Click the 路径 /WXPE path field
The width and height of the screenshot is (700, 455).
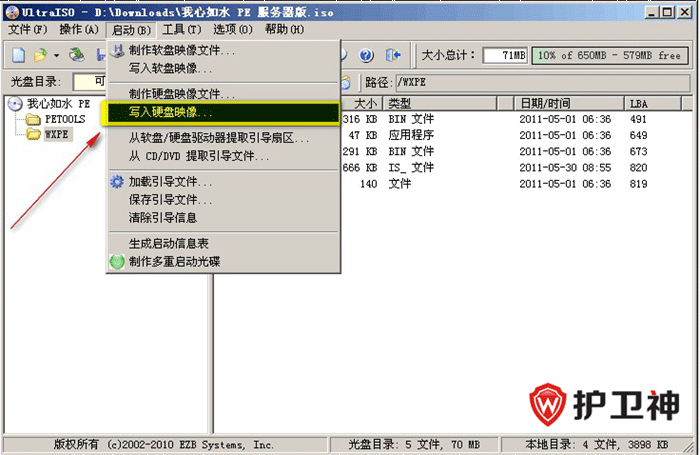(x=543, y=82)
